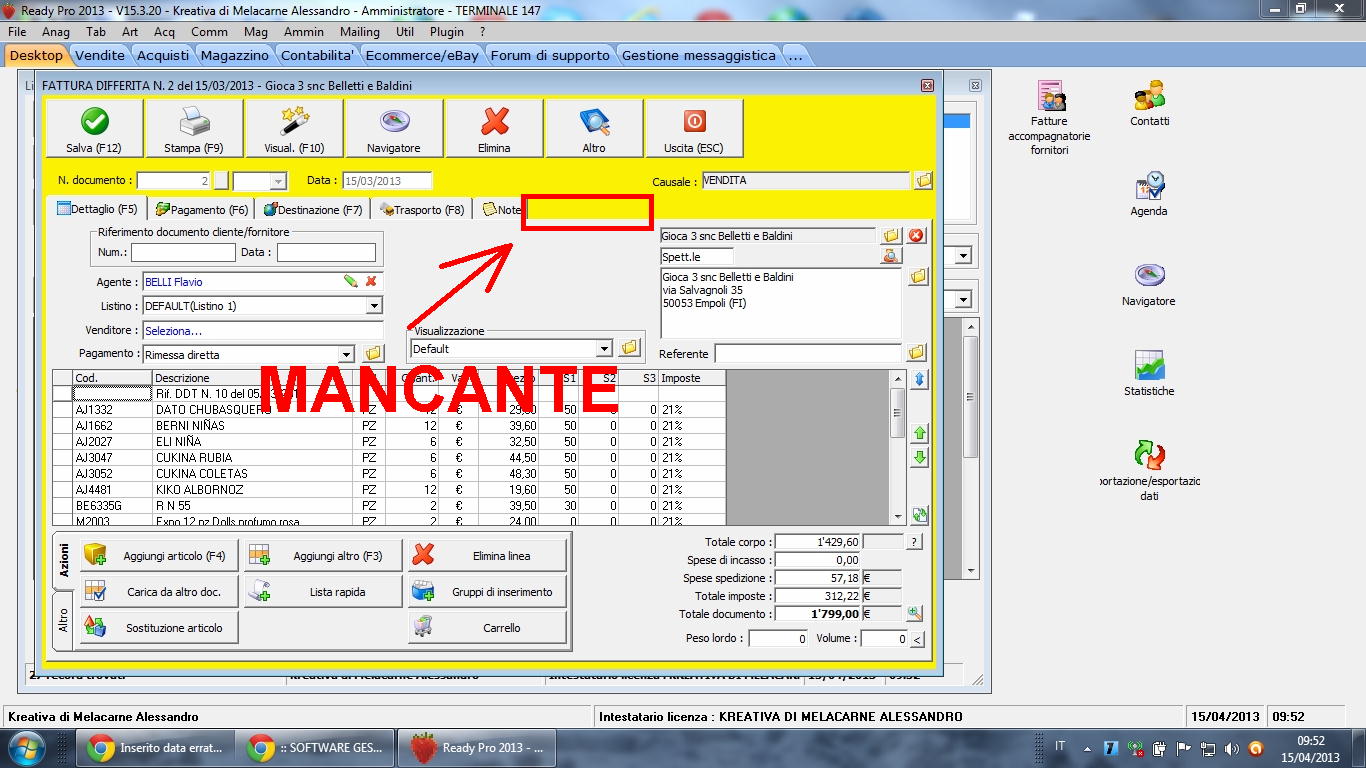1366x768 pixels.
Task: Click Aggiungi articolo (F4) button
Action: [x=158, y=555]
